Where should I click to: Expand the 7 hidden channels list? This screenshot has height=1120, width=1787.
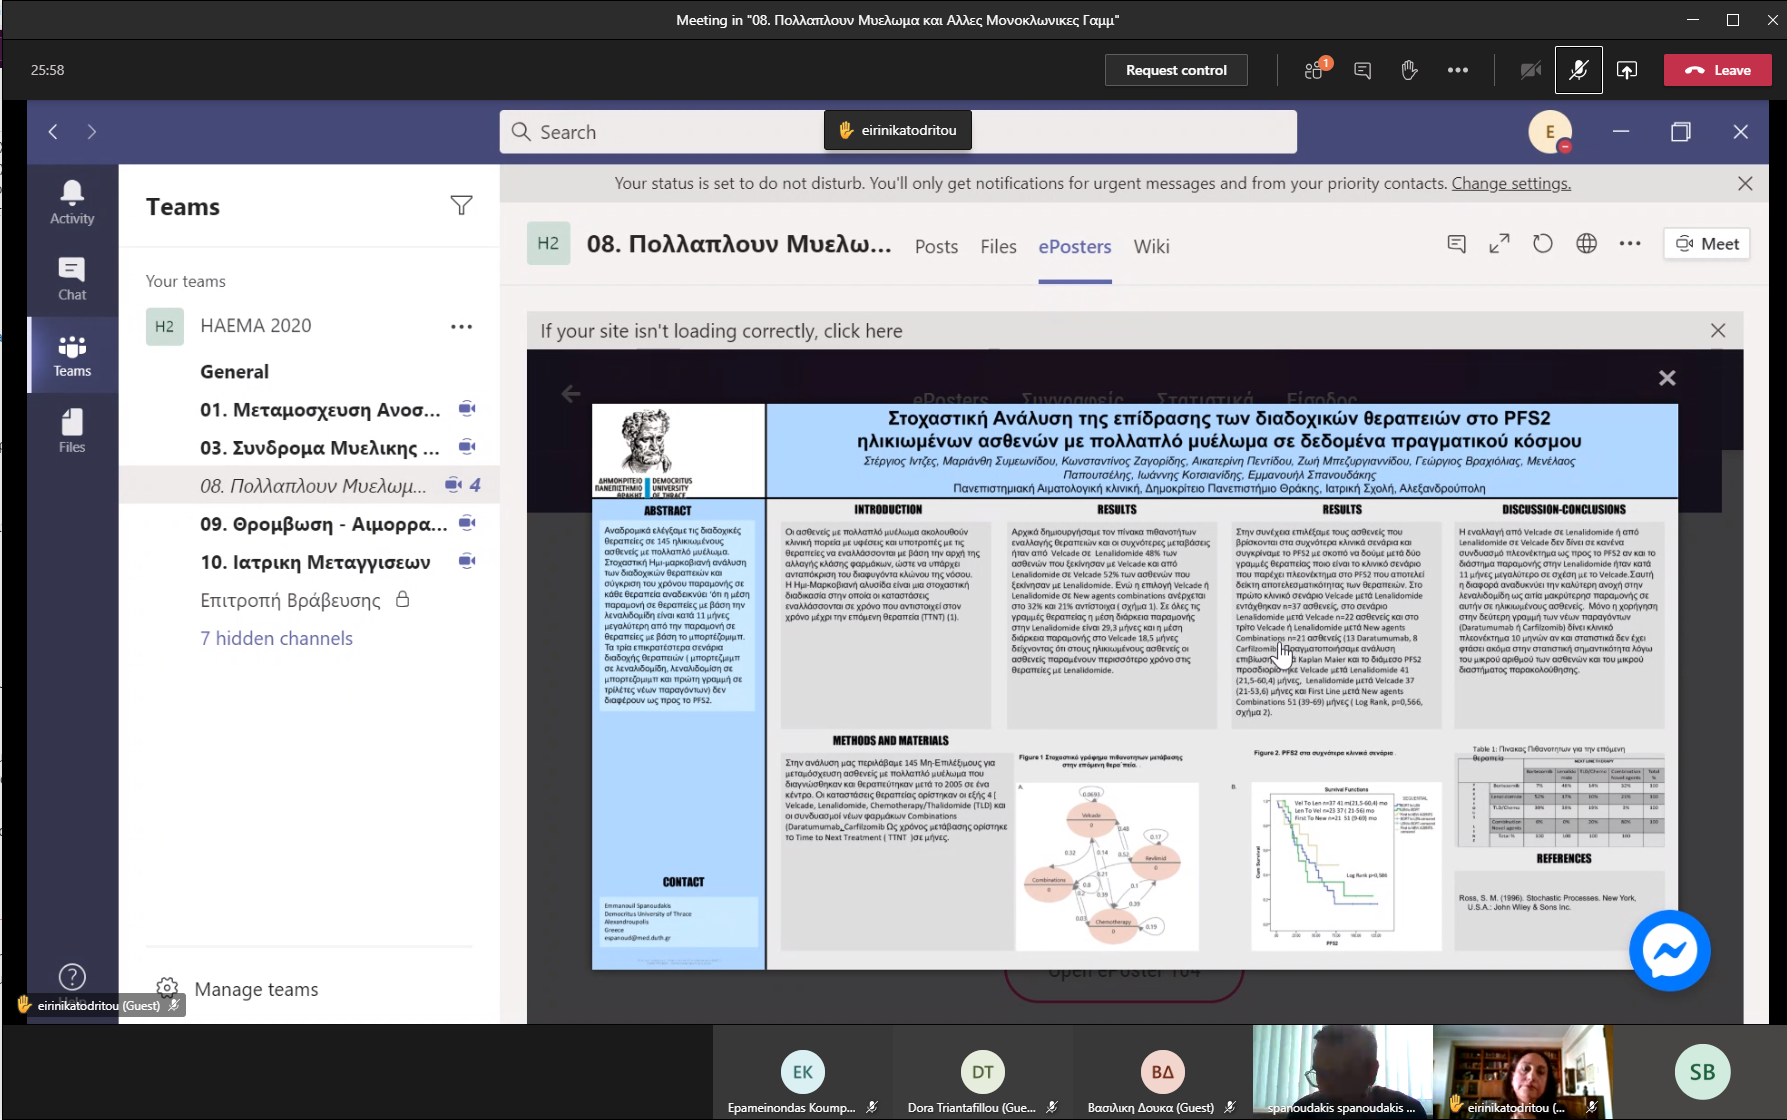click(x=276, y=638)
